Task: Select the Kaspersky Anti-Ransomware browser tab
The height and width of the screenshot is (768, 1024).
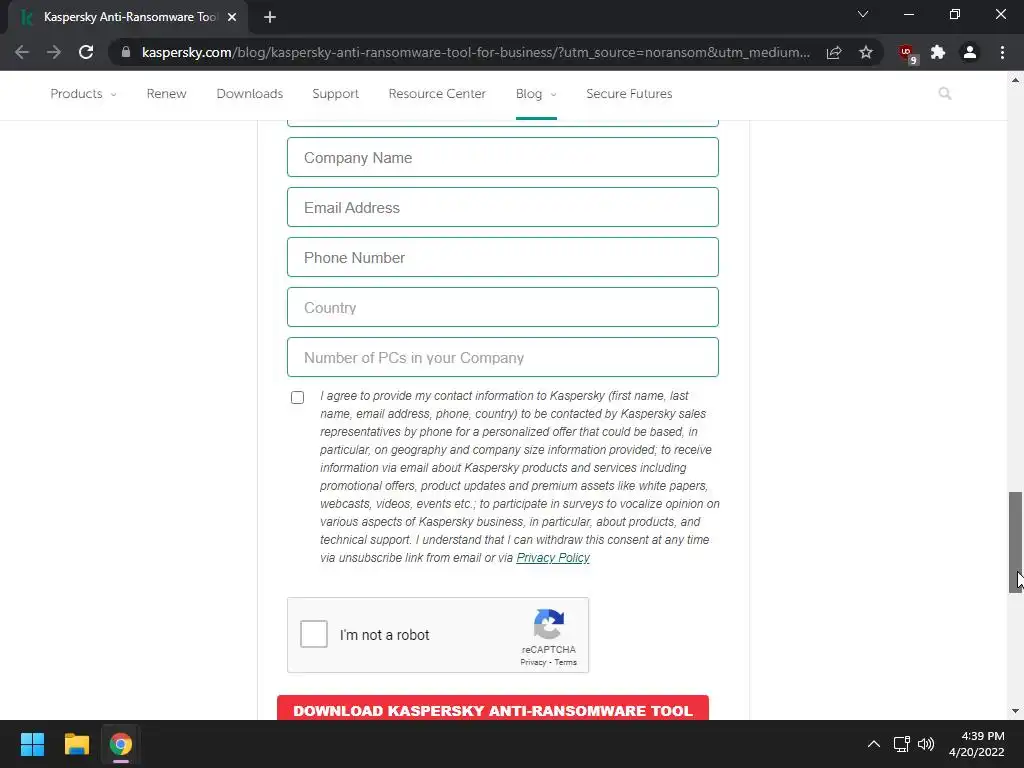Action: (128, 17)
